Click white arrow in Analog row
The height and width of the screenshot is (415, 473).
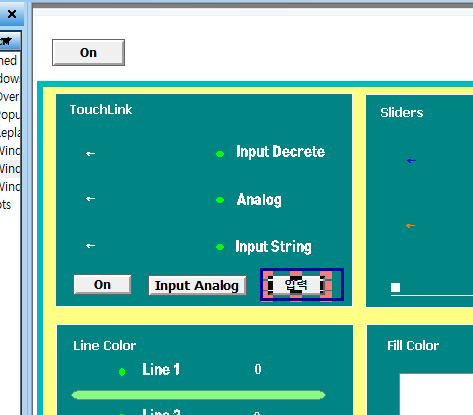[x=90, y=199]
